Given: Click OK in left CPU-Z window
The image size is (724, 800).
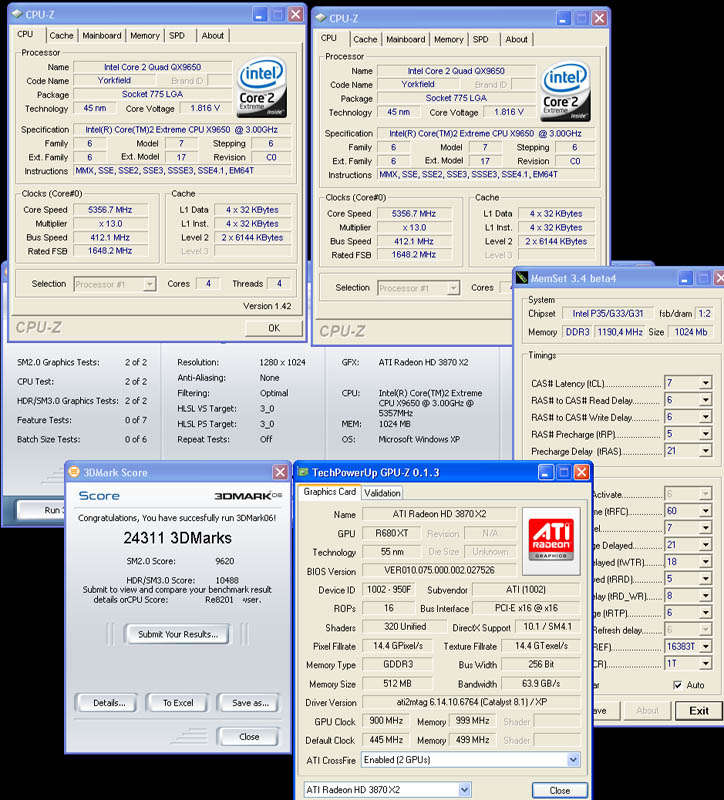Looking at the screenshot, I should (x=274, y=328).
